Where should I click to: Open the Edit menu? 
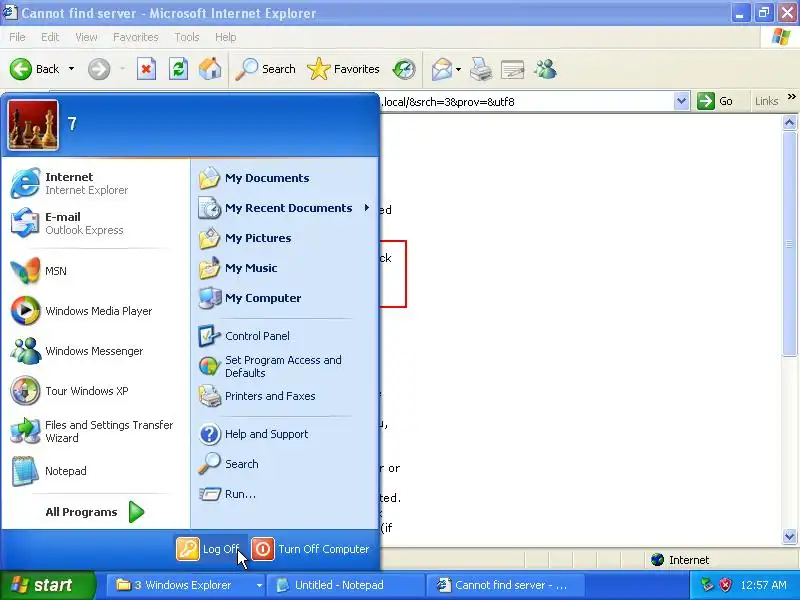tap(50, 37)
